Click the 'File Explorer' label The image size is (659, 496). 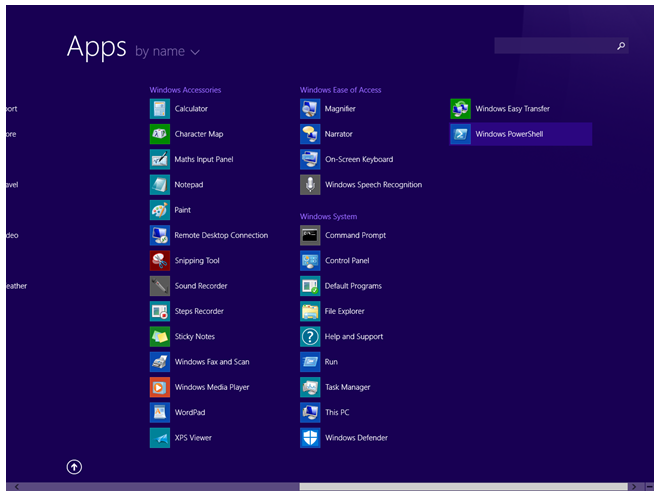pos(345,311)
